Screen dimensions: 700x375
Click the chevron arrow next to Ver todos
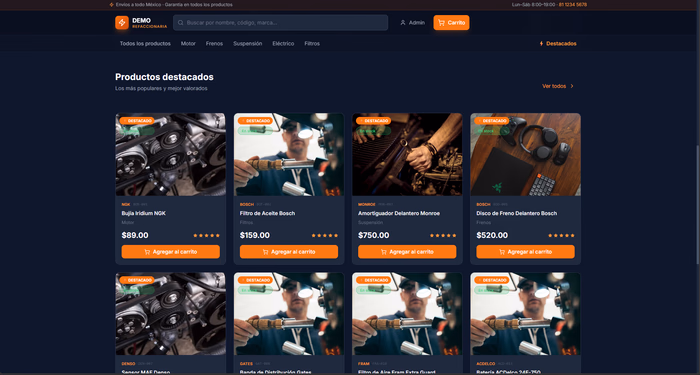(572, 86)
